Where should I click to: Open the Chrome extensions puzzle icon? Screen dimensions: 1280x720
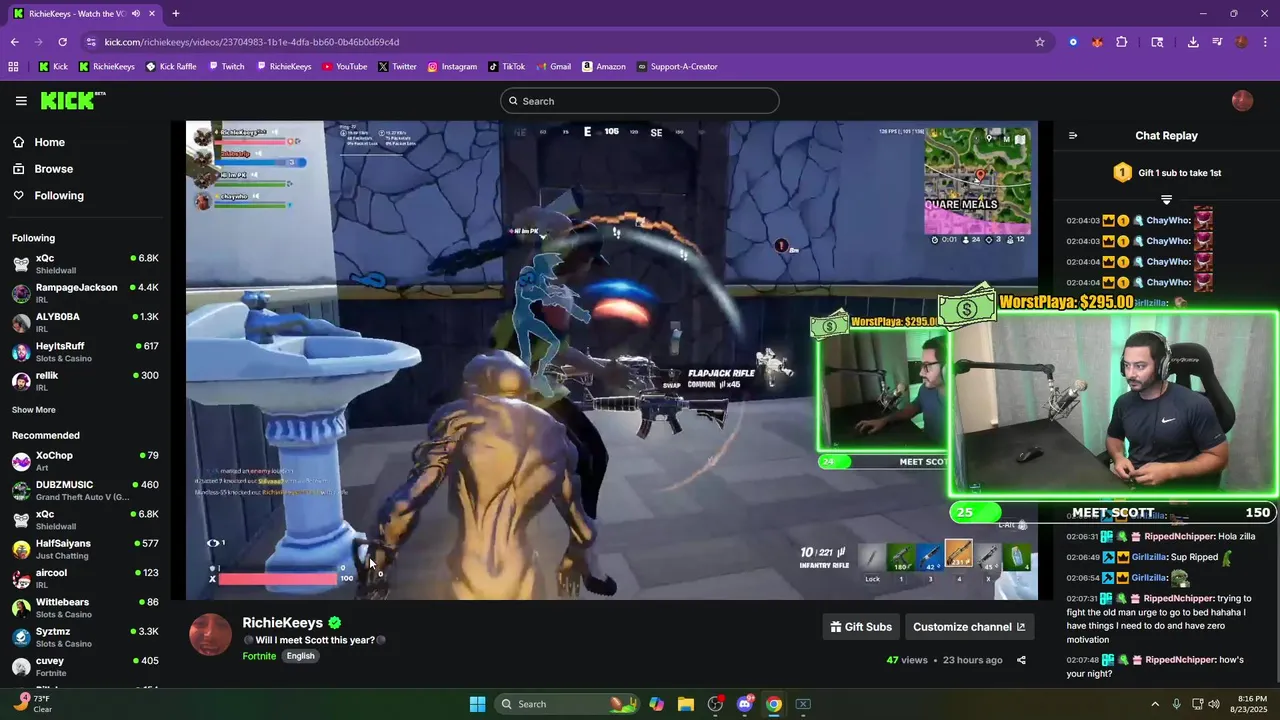coord(1121,42)
